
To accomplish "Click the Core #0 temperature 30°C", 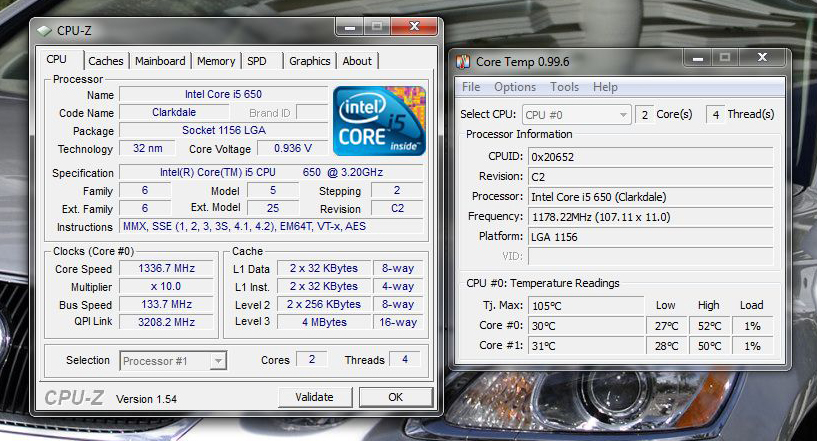I will [586, 326].
